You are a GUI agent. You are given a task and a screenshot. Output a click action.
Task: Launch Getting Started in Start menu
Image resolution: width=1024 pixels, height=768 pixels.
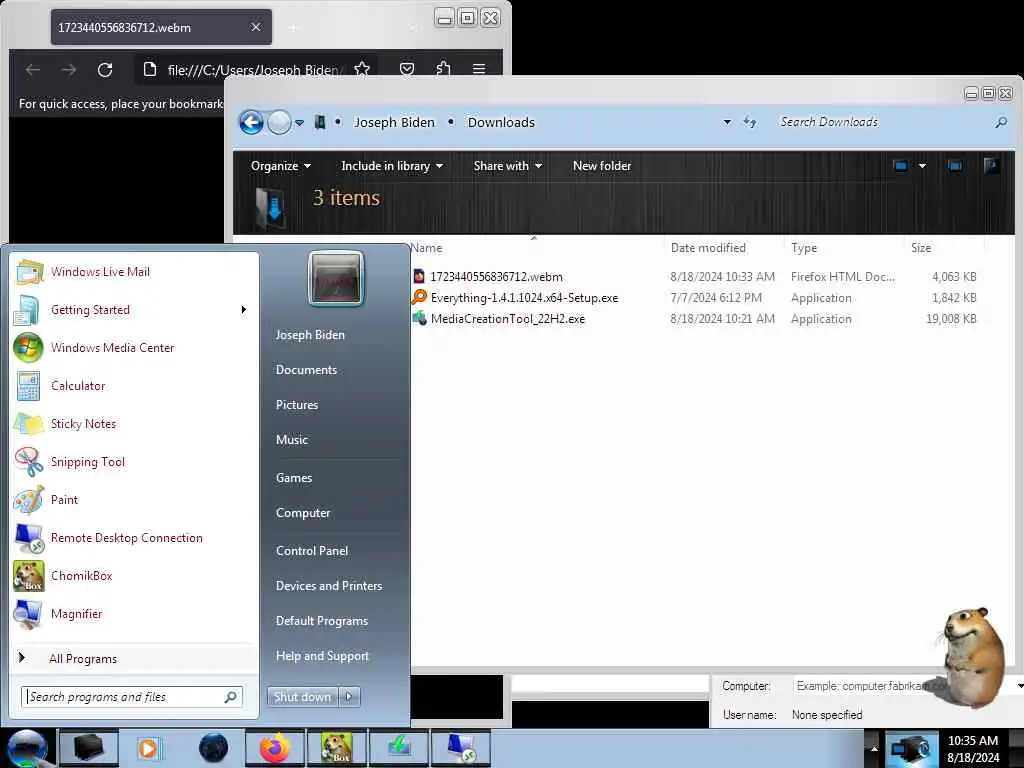click(x=90, y=310)
